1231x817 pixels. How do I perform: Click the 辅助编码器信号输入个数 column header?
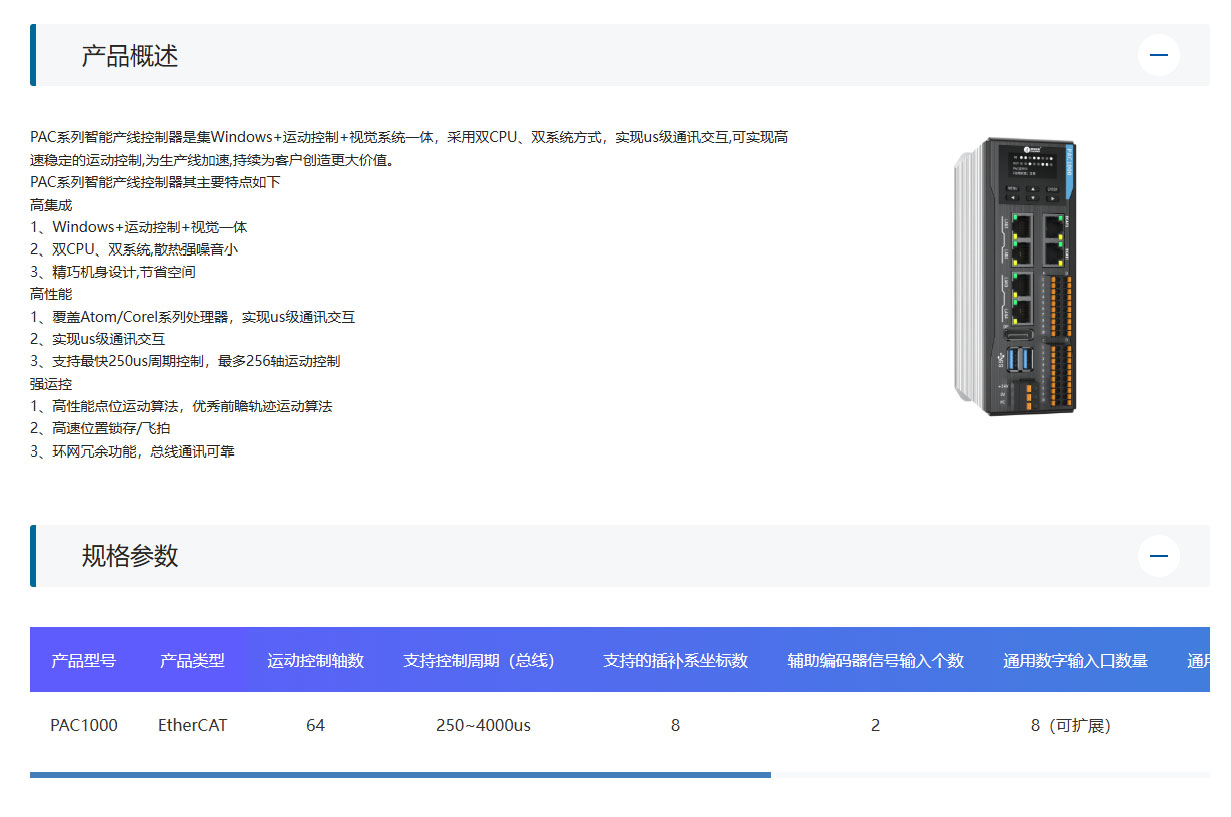pyautogui.click(x=875, y=660)
